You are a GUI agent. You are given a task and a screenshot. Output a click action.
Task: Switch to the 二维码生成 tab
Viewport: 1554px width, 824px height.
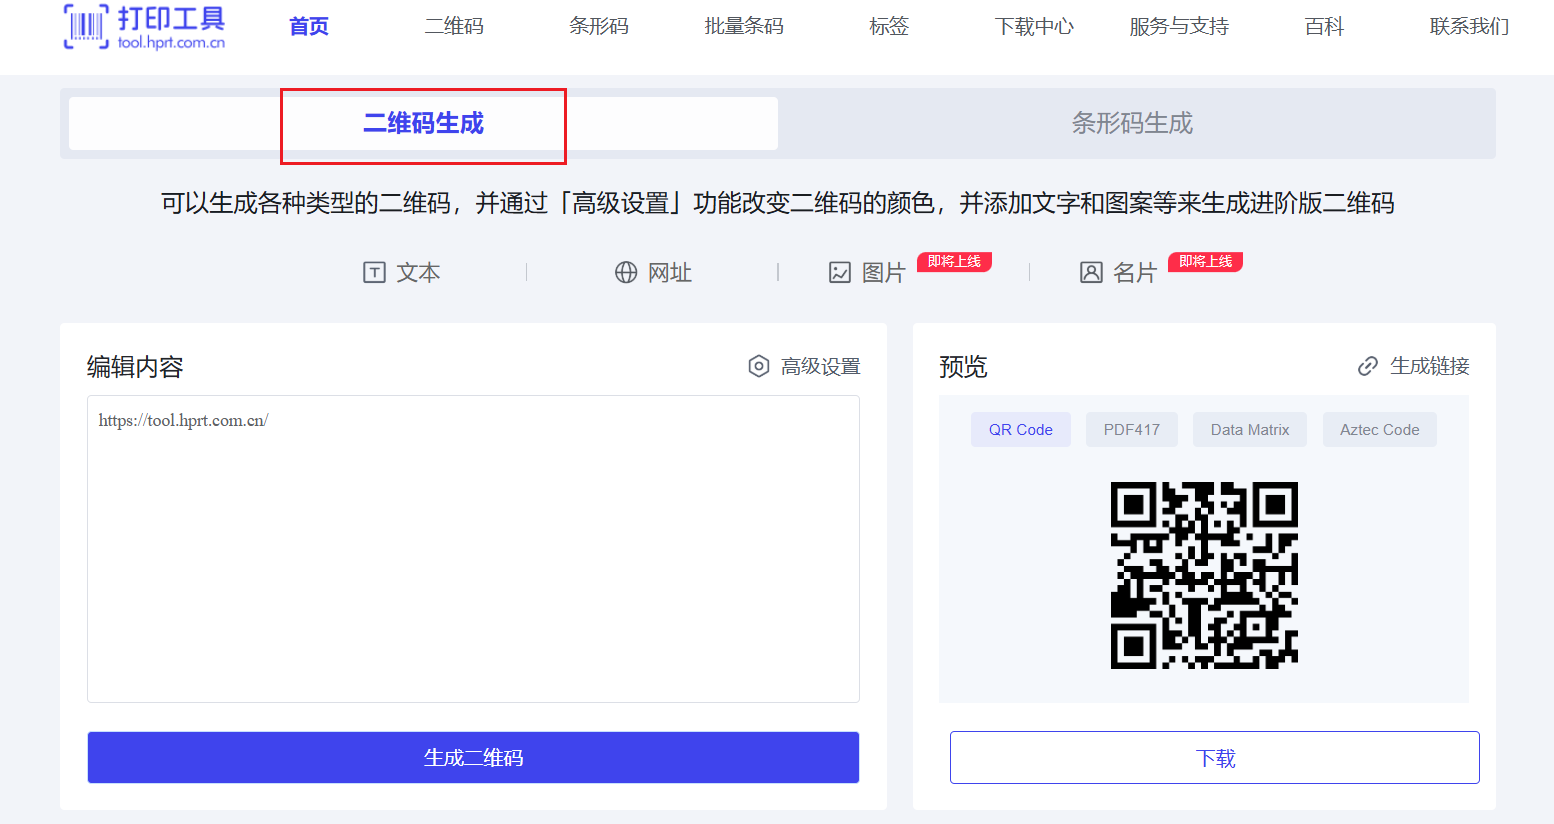click(x=423, y=123)
